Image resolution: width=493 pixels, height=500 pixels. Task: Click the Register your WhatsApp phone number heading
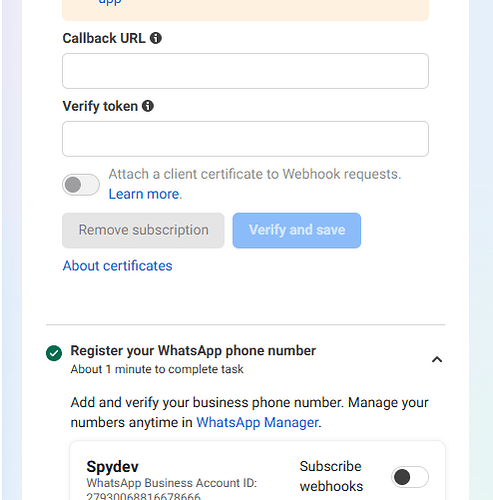click(x=193, y=351)
